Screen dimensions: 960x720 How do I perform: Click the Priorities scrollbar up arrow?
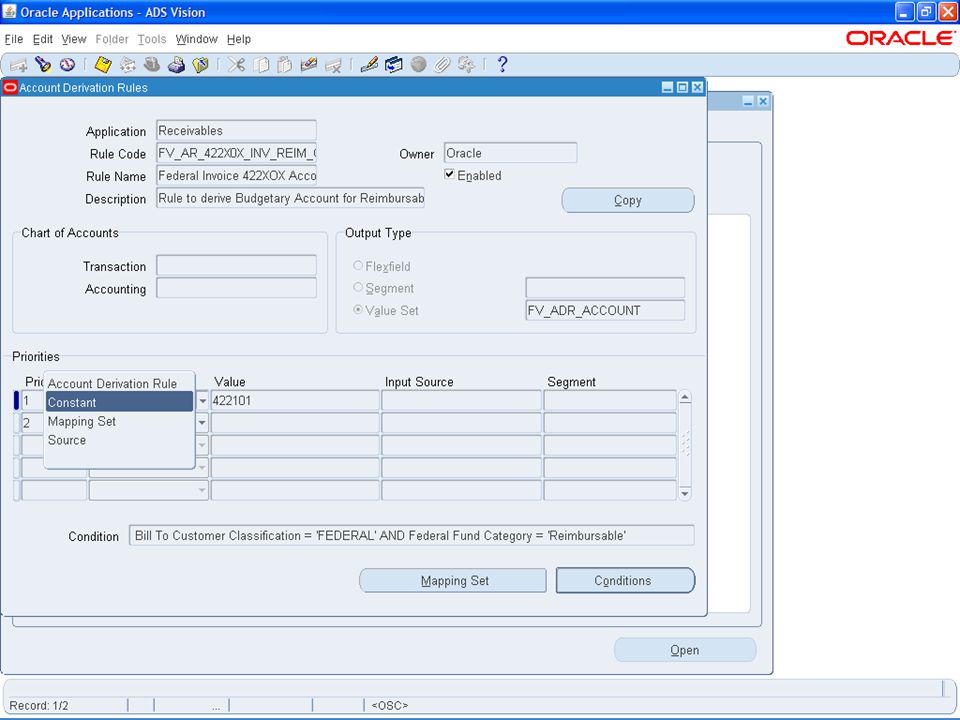[x=685, y=397]
